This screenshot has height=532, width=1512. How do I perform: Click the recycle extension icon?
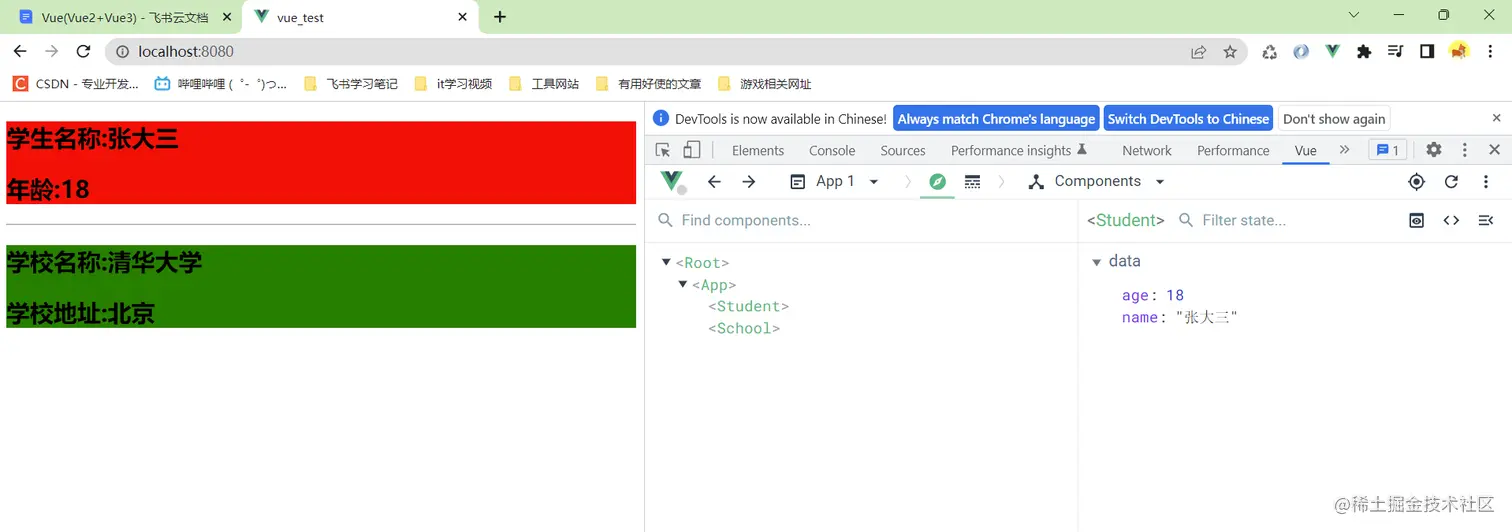point(1269,52)
